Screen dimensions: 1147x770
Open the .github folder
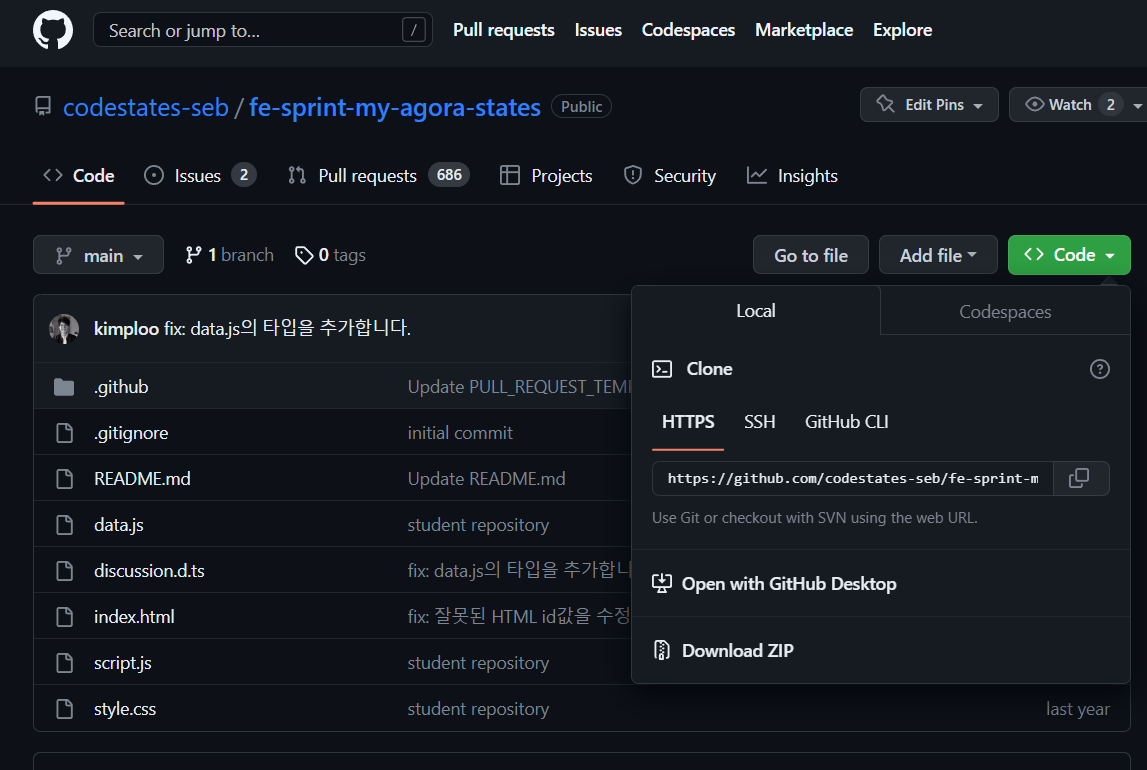click(121, 387)
